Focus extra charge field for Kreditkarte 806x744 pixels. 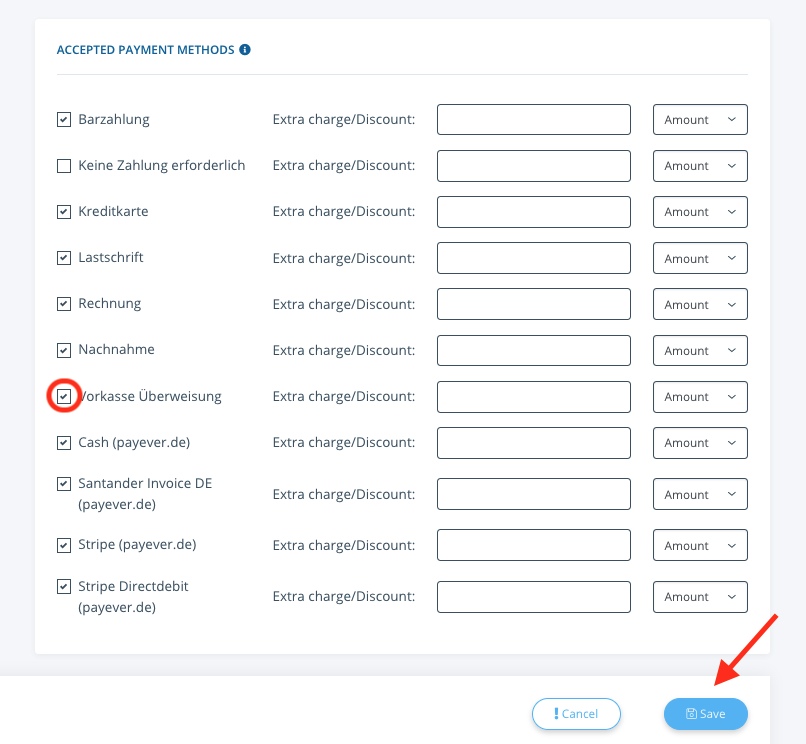pyautogui.click(x=534, y=212)
